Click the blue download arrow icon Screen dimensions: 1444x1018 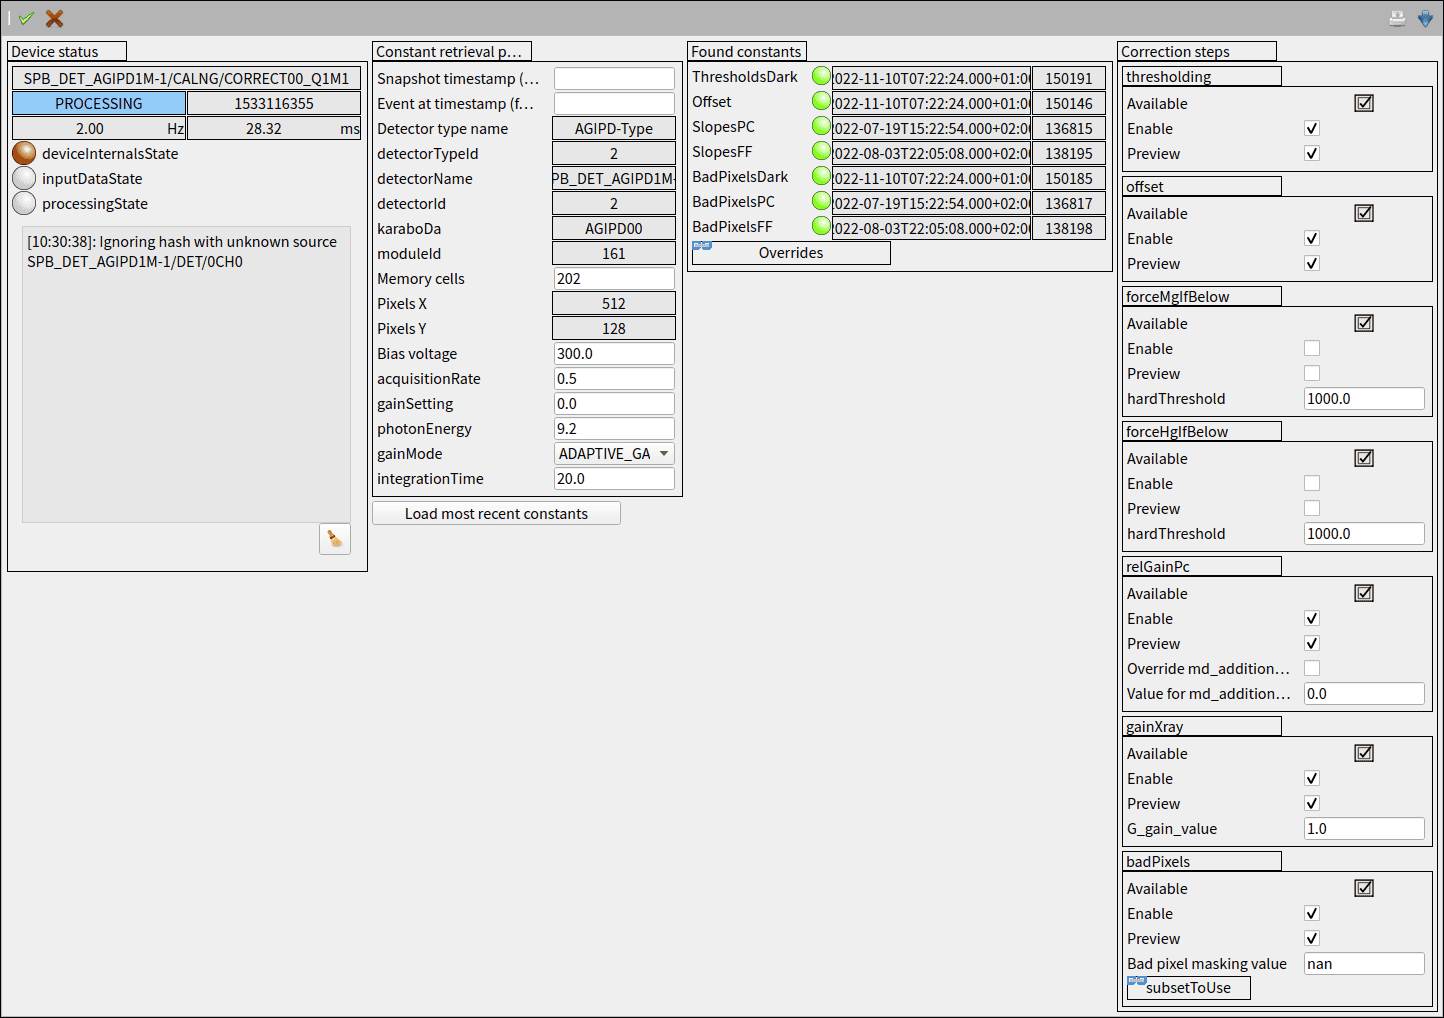pyautogui.click(x=1424, y=17)
